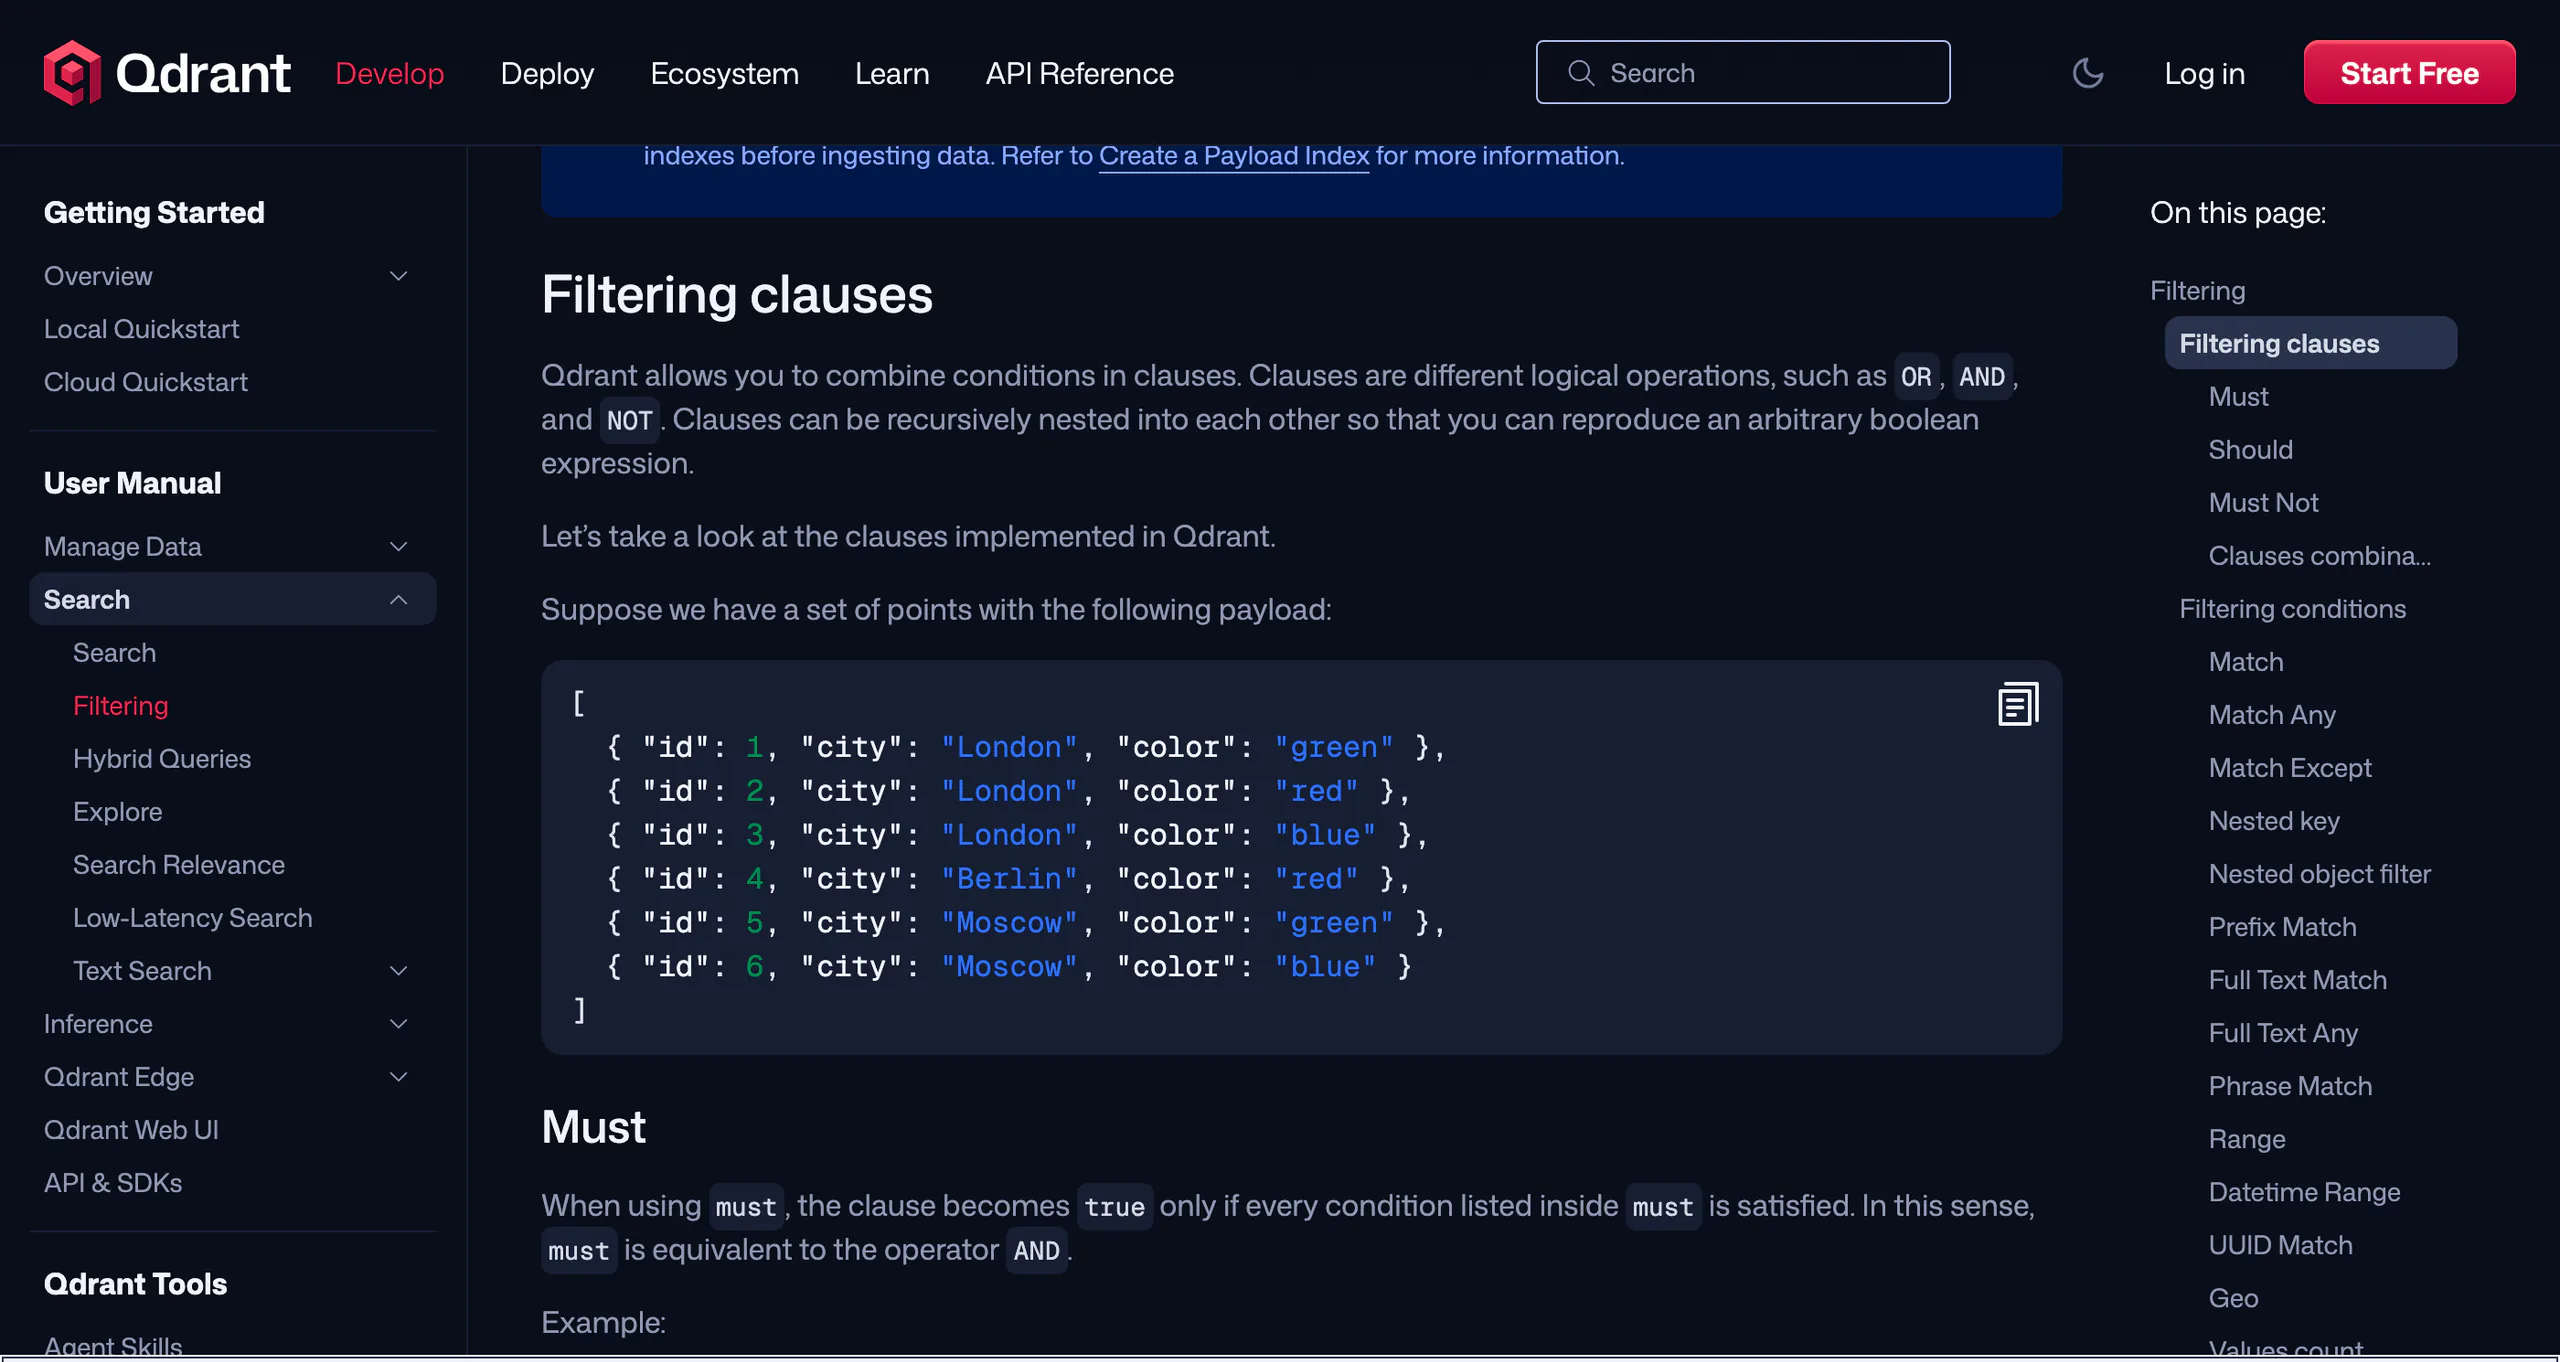Image resolution: width=2560 pixels, height=1362 pixels.
Task: Open Cloud Quickstart page
Action: [145, 382]
